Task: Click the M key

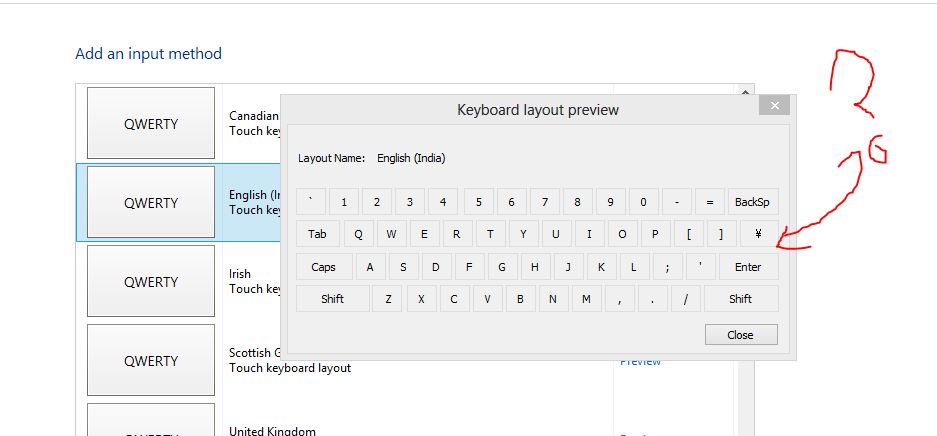Action: tap(587, 299)
